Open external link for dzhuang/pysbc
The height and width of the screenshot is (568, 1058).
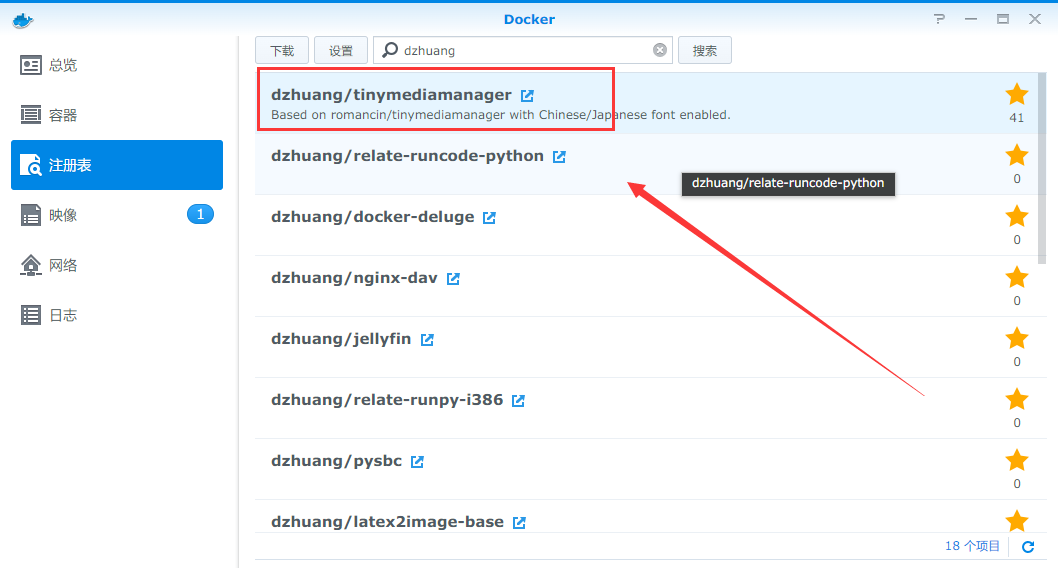[x=417, y=462]
